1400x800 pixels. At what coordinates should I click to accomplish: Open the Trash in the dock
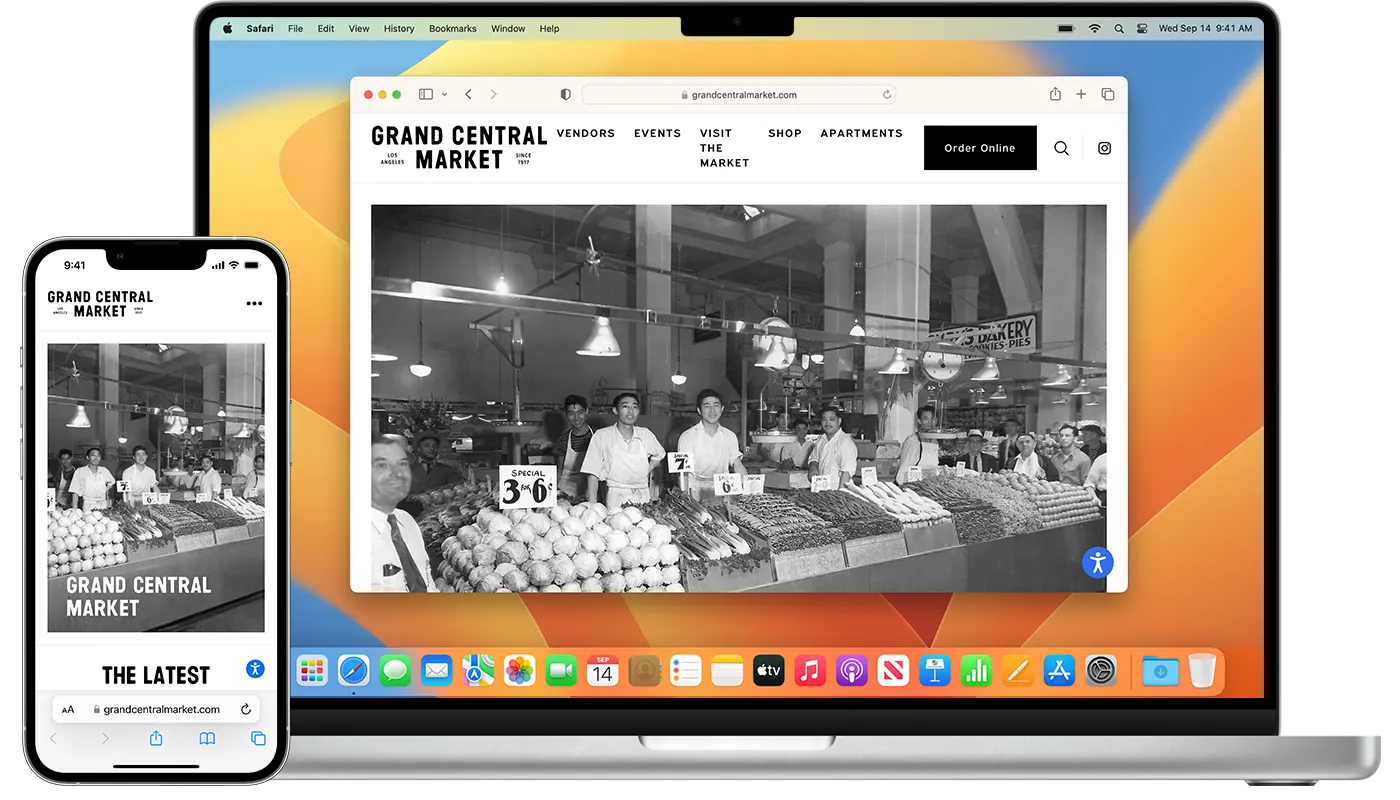tap(1202, 671)
